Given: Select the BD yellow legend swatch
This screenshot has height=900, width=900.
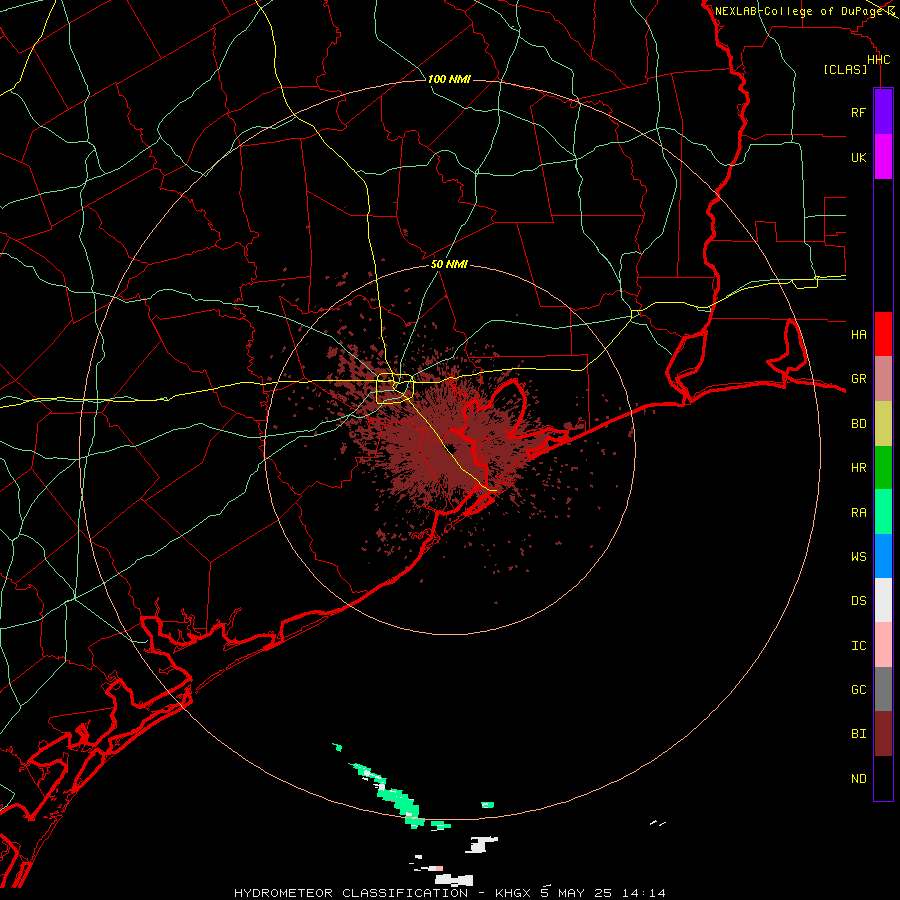Looking at the screenshot, I should pos(883,424).
